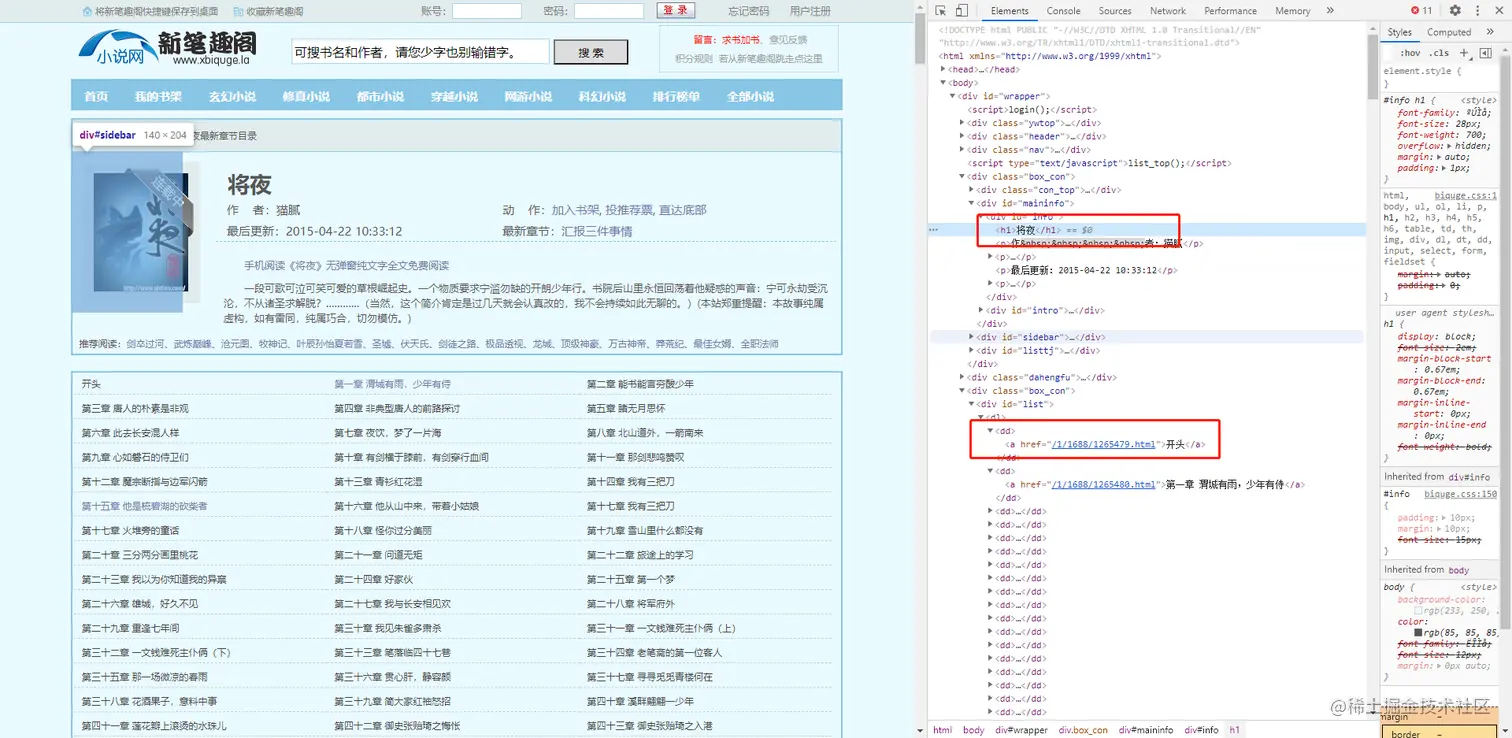Click the 用户注册 link
Image resolution: width=1512 pixels, height=738 pixels.
[x=810, y=11]
